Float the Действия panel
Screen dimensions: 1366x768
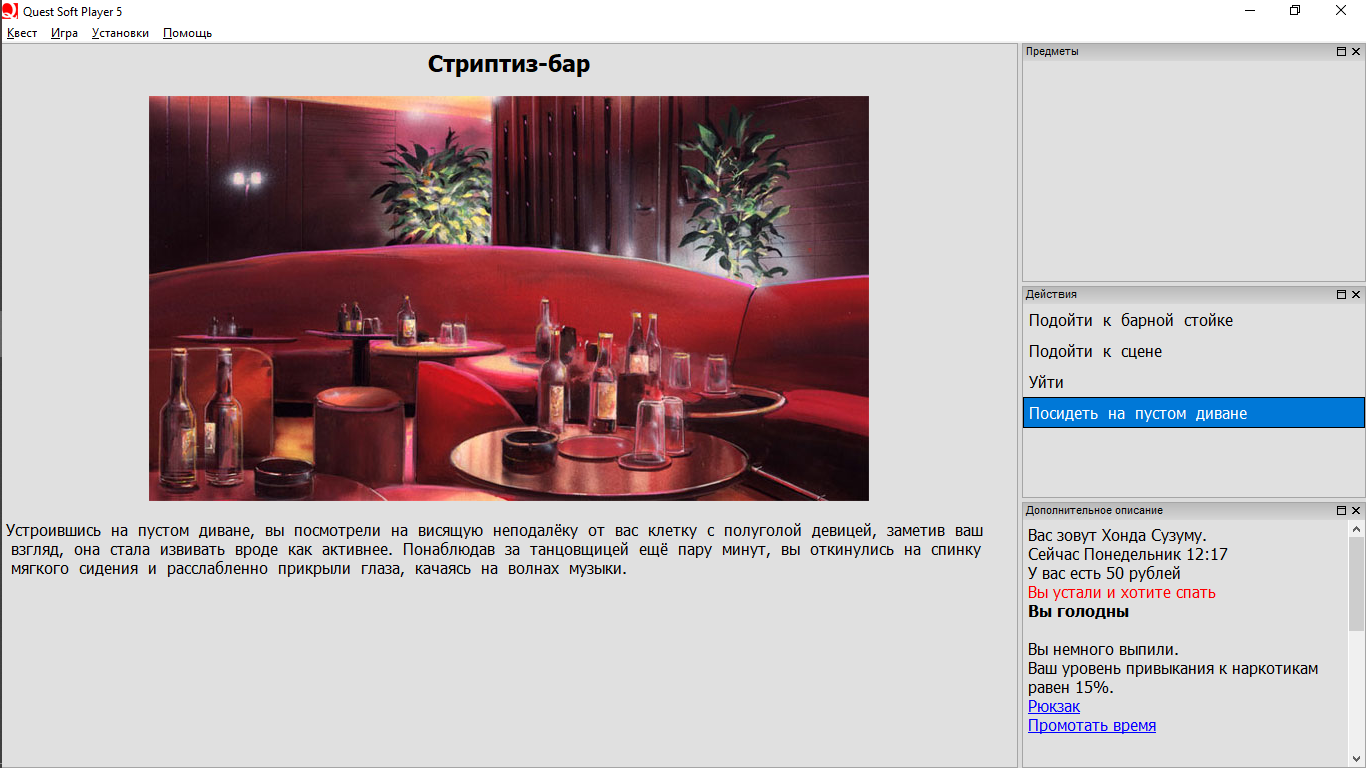click(1342, 294)
